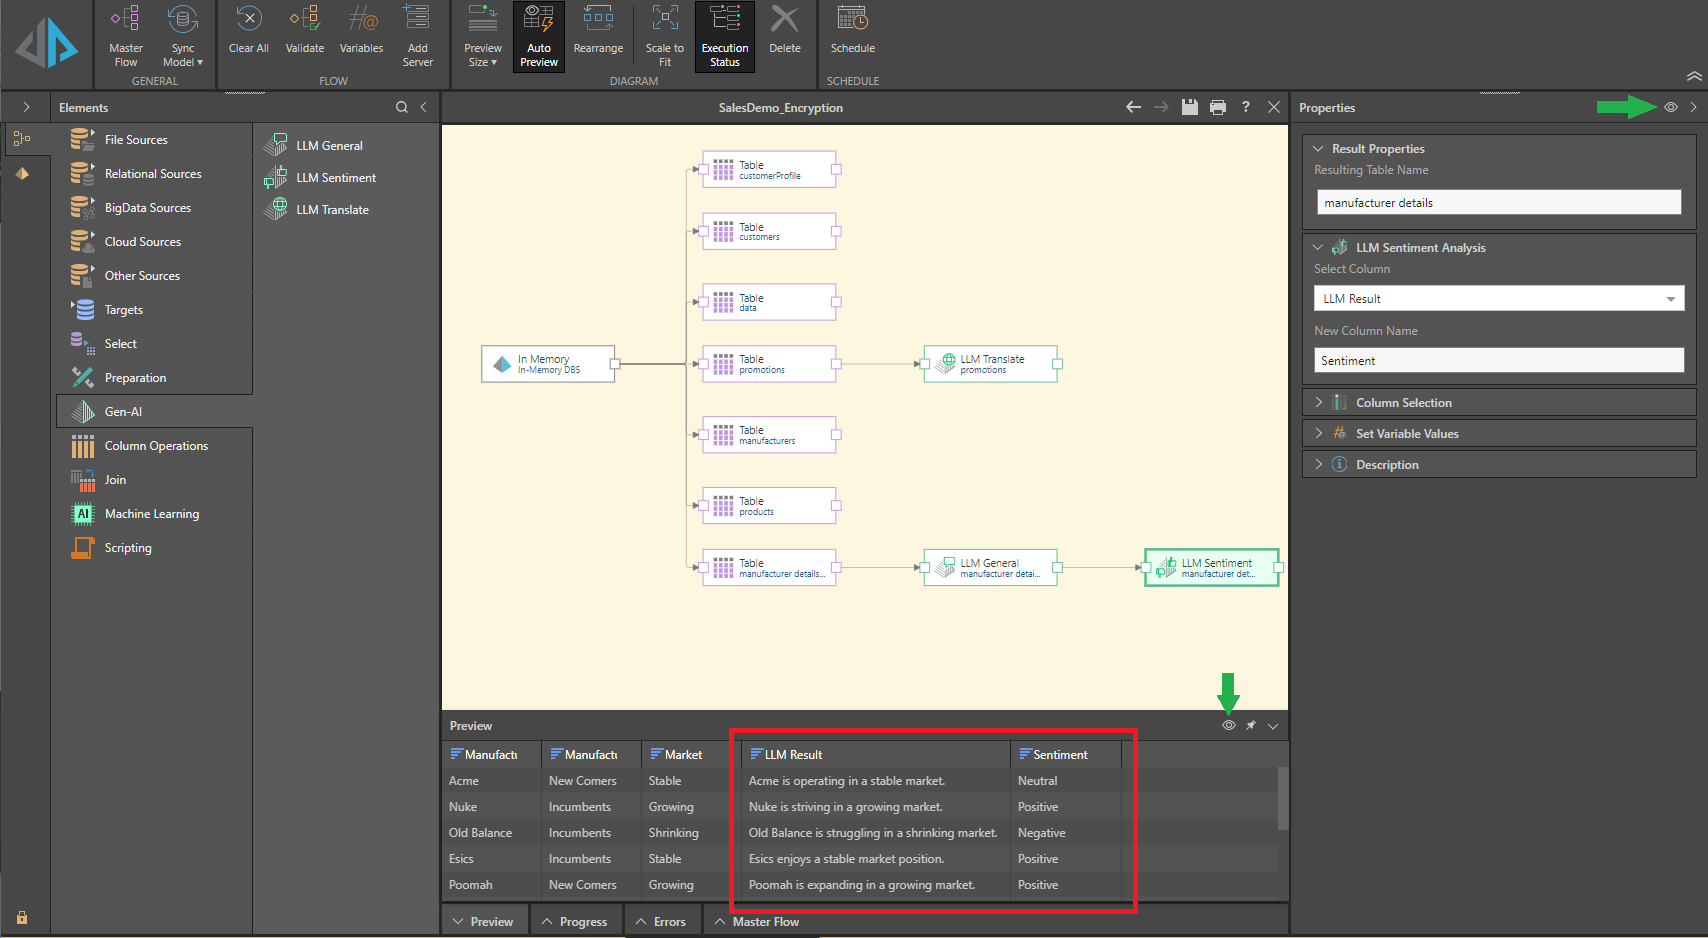
Task: Click the print icon in diagram header
Action: click(1217, 107)
